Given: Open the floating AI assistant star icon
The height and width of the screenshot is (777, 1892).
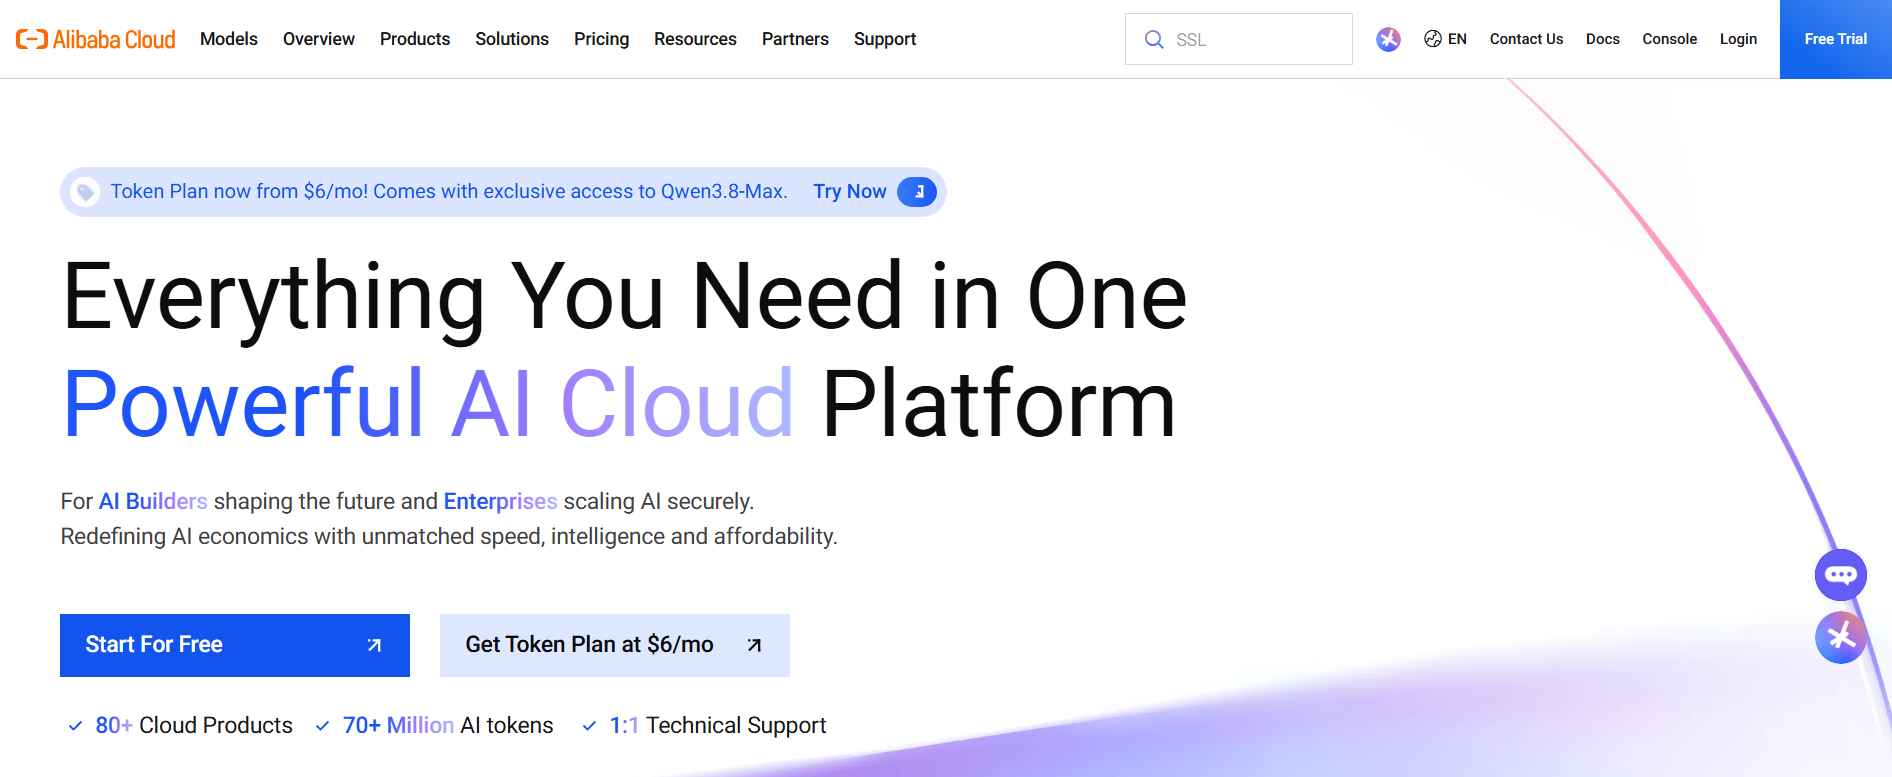Looking at the screenshot, I should [x=1841, y=637].
